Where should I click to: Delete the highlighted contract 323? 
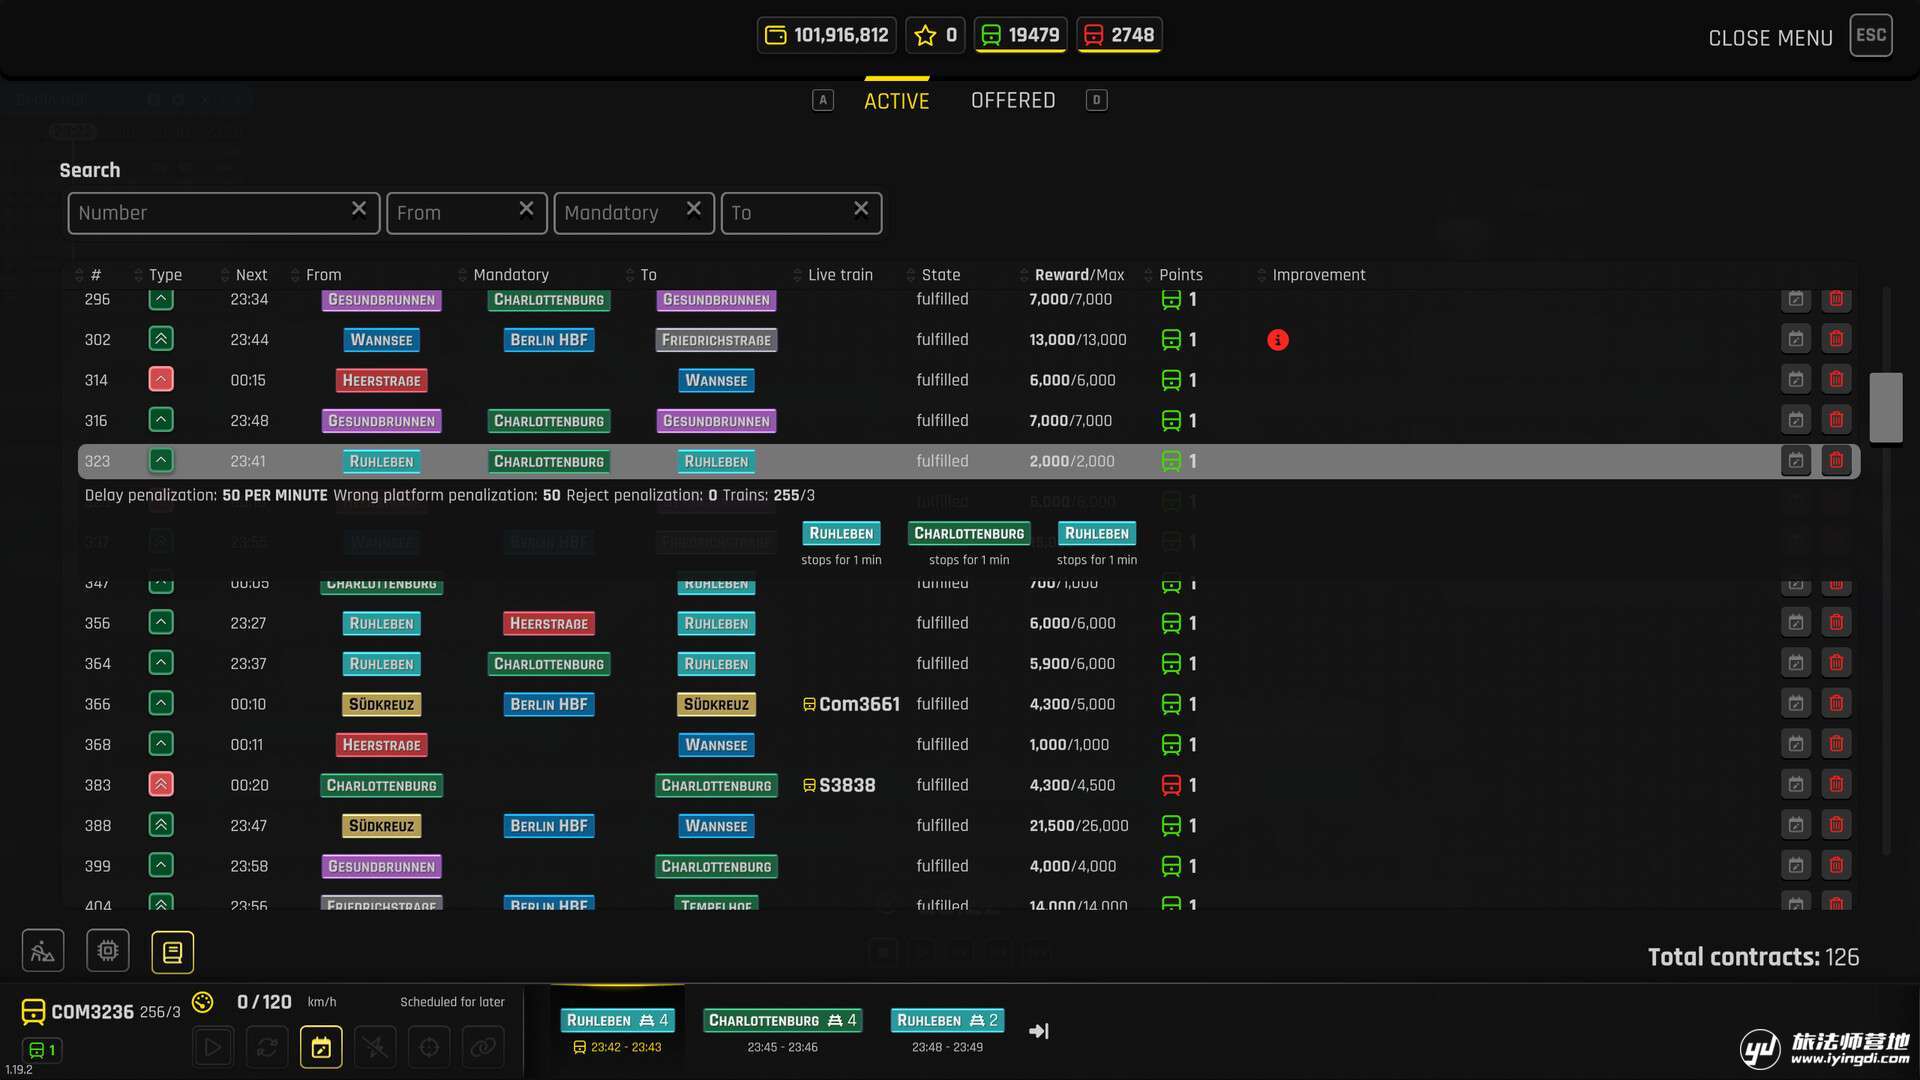[1836, 461]
